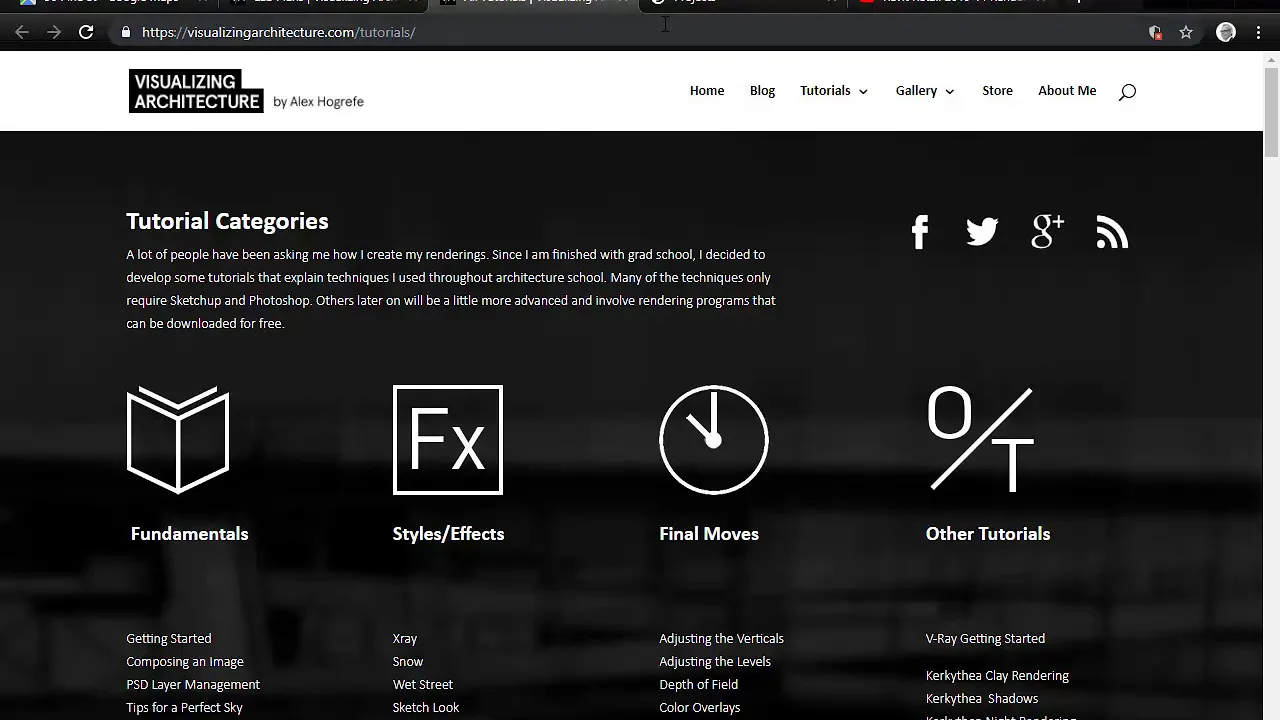Expand the Tutorials menu chevron
Screen dimensions: 1280x720
[x=863, y=91]
